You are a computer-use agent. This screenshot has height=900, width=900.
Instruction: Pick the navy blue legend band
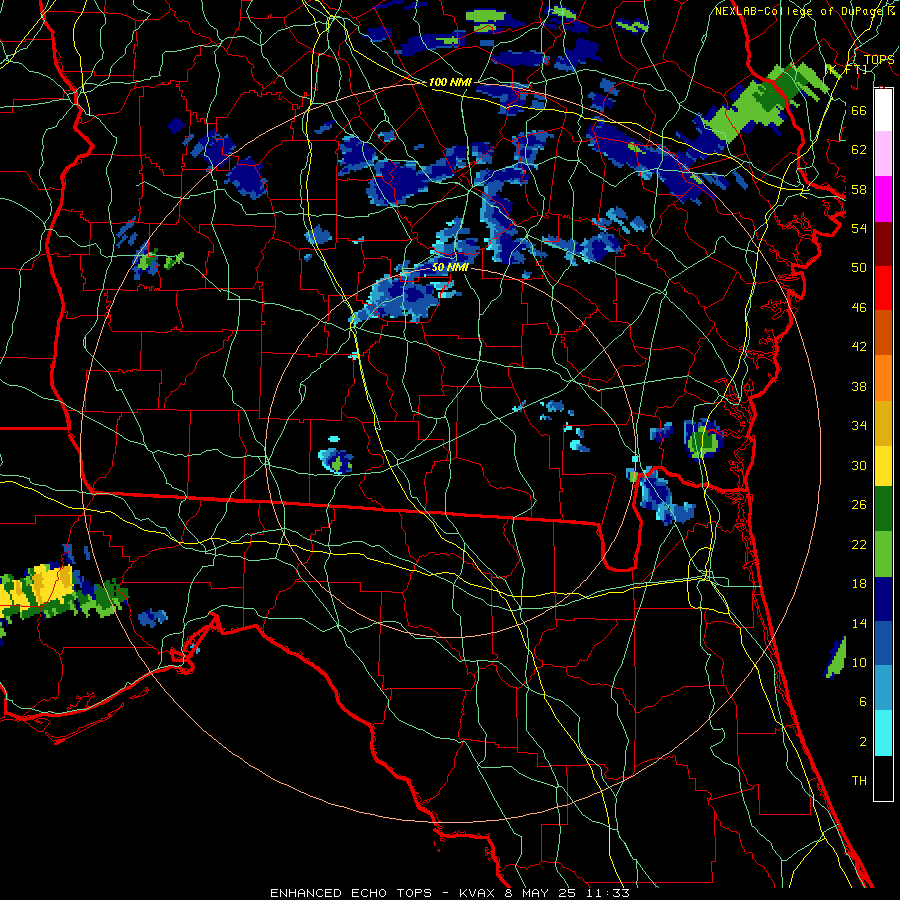(x=883, y=599)
